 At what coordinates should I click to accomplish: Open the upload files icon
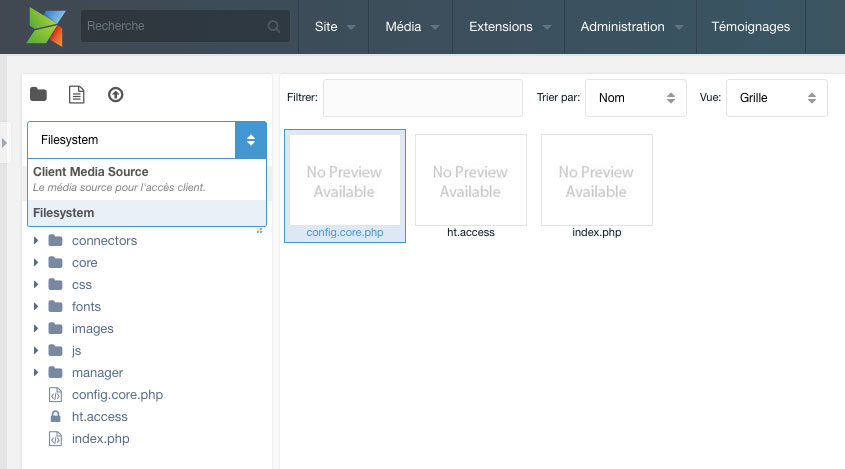[x=115, y=95]
